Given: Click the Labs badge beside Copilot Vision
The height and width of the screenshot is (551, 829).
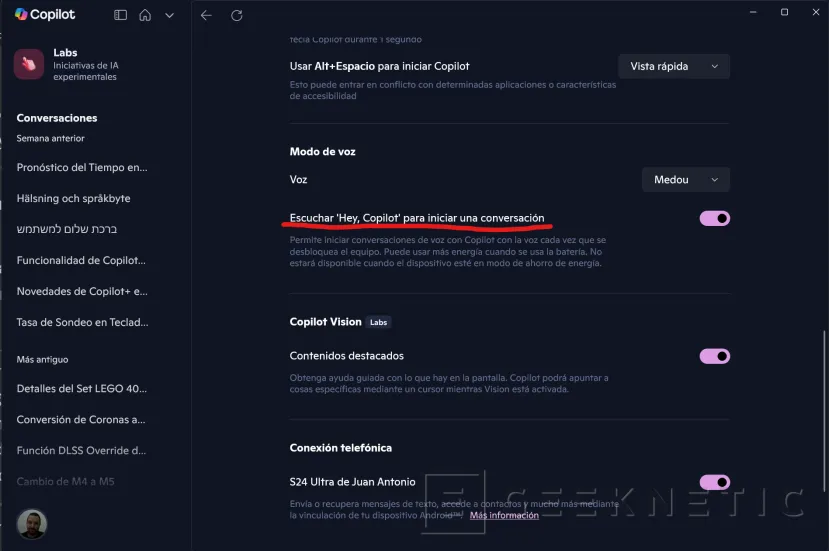Looking at the screenshot, I should coord(379,323).
